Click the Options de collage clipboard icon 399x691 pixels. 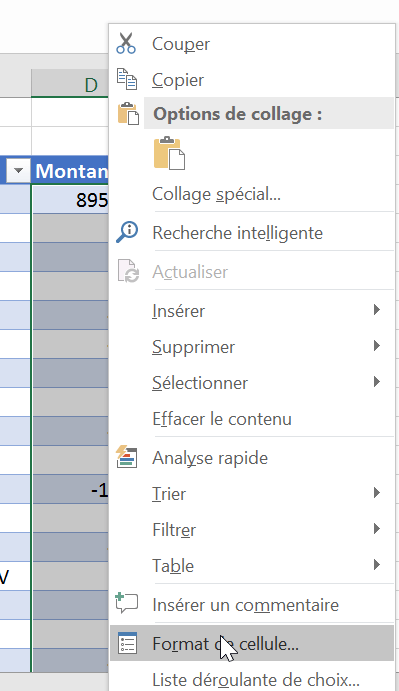click(x=128, y=114)
